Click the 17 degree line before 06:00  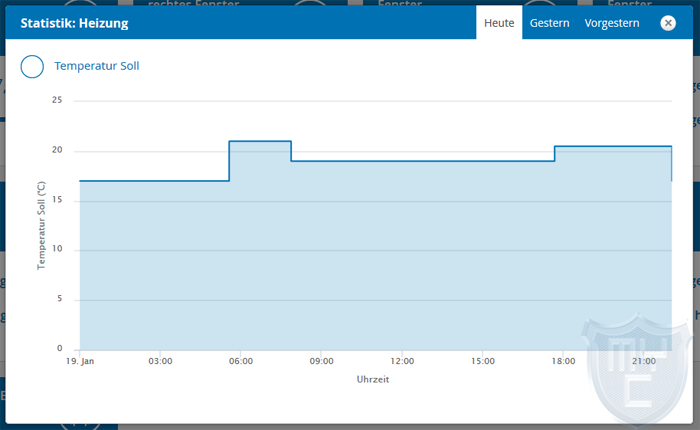coord(150,181)
